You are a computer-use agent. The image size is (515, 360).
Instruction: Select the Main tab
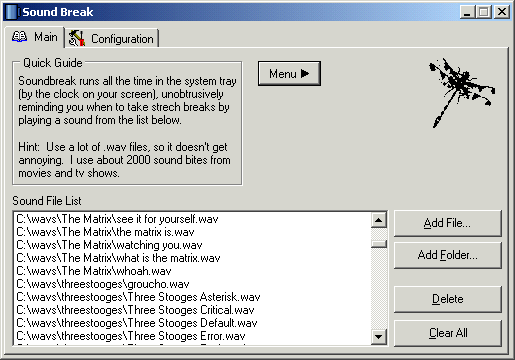pyautogui.click(x=34, y=37)
